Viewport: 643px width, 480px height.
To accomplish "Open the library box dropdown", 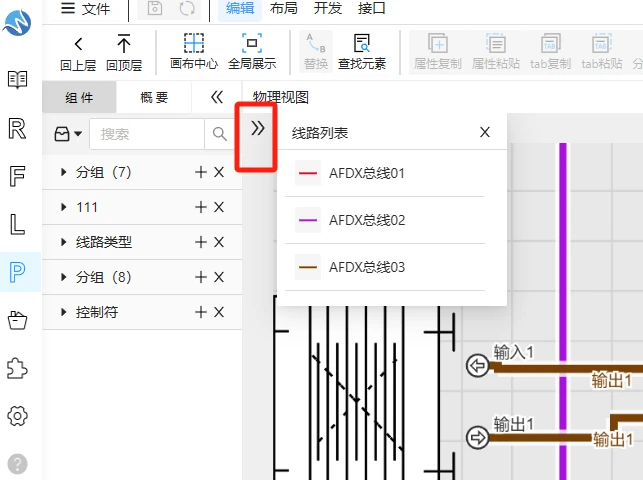I will (68, 134).
